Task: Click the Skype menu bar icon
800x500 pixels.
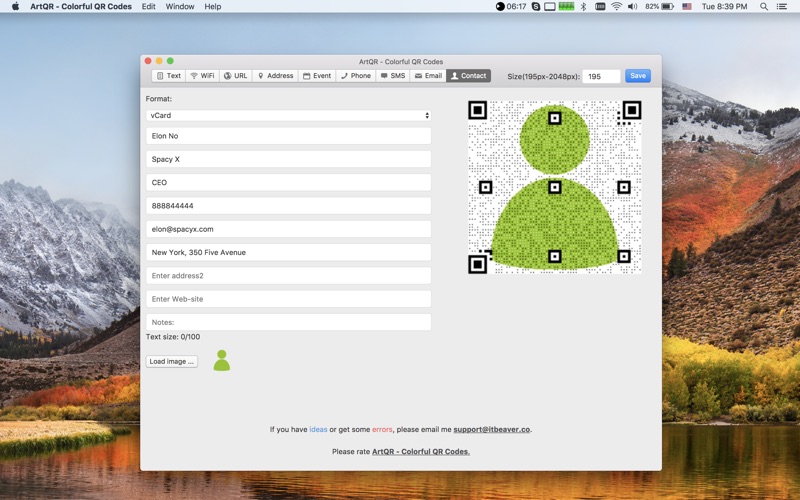Action: click(536, 7)
